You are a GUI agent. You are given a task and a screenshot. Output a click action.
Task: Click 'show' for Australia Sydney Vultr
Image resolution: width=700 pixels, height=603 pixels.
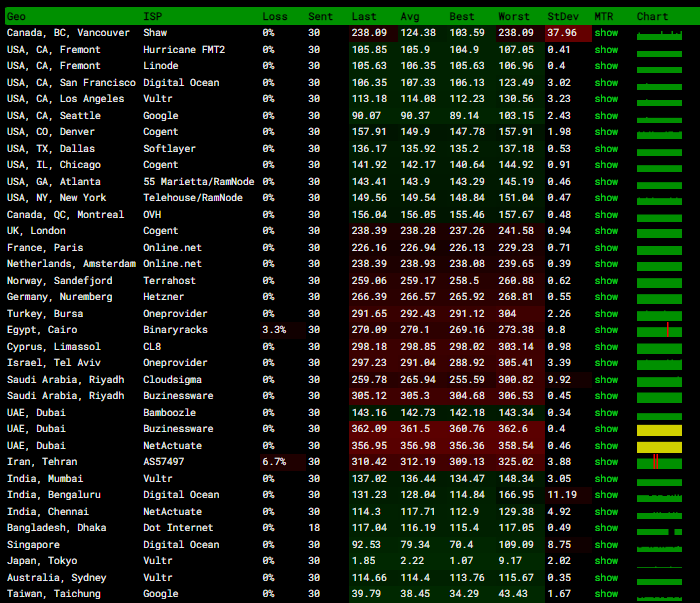point(606,578)
